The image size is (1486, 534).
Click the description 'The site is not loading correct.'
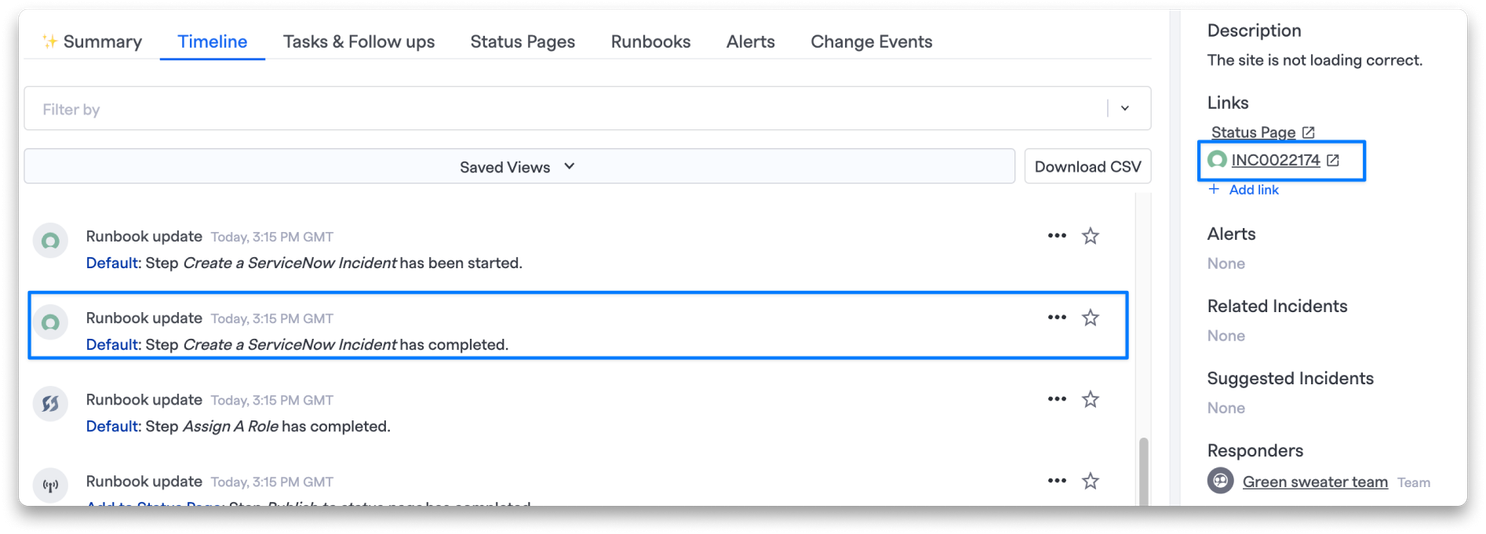(x=1315, y=60)
